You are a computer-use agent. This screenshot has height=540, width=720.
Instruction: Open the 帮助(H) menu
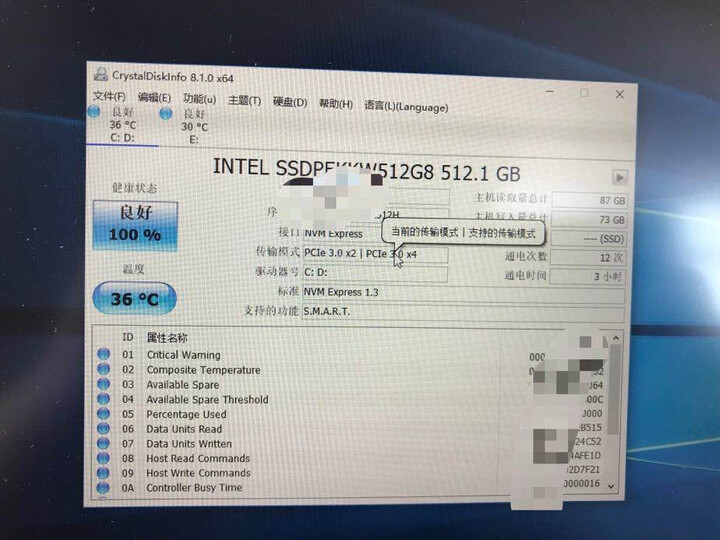pos(336,104)
